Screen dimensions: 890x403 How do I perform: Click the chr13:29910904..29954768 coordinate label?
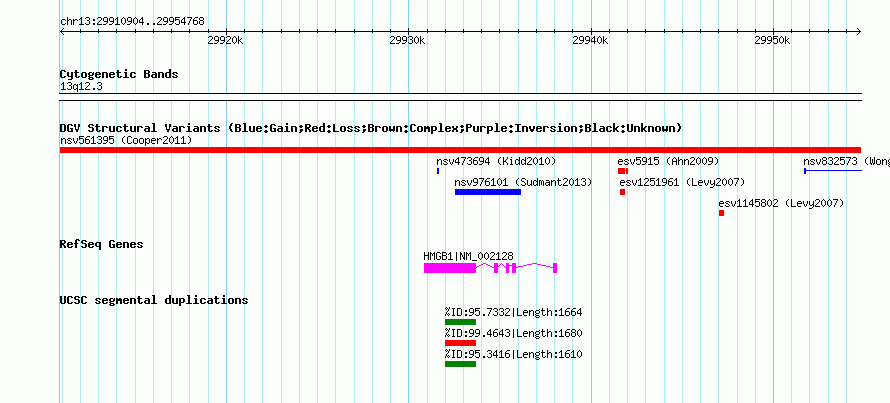tap(132, 22)
